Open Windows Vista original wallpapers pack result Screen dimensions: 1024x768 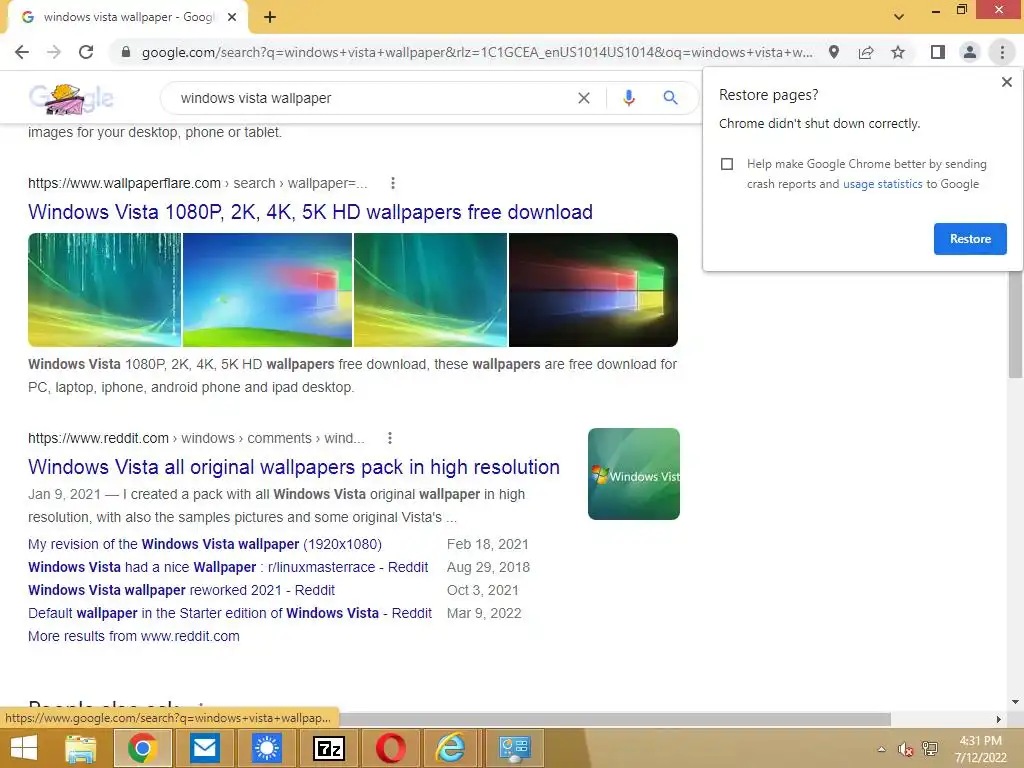pos(294,468)
